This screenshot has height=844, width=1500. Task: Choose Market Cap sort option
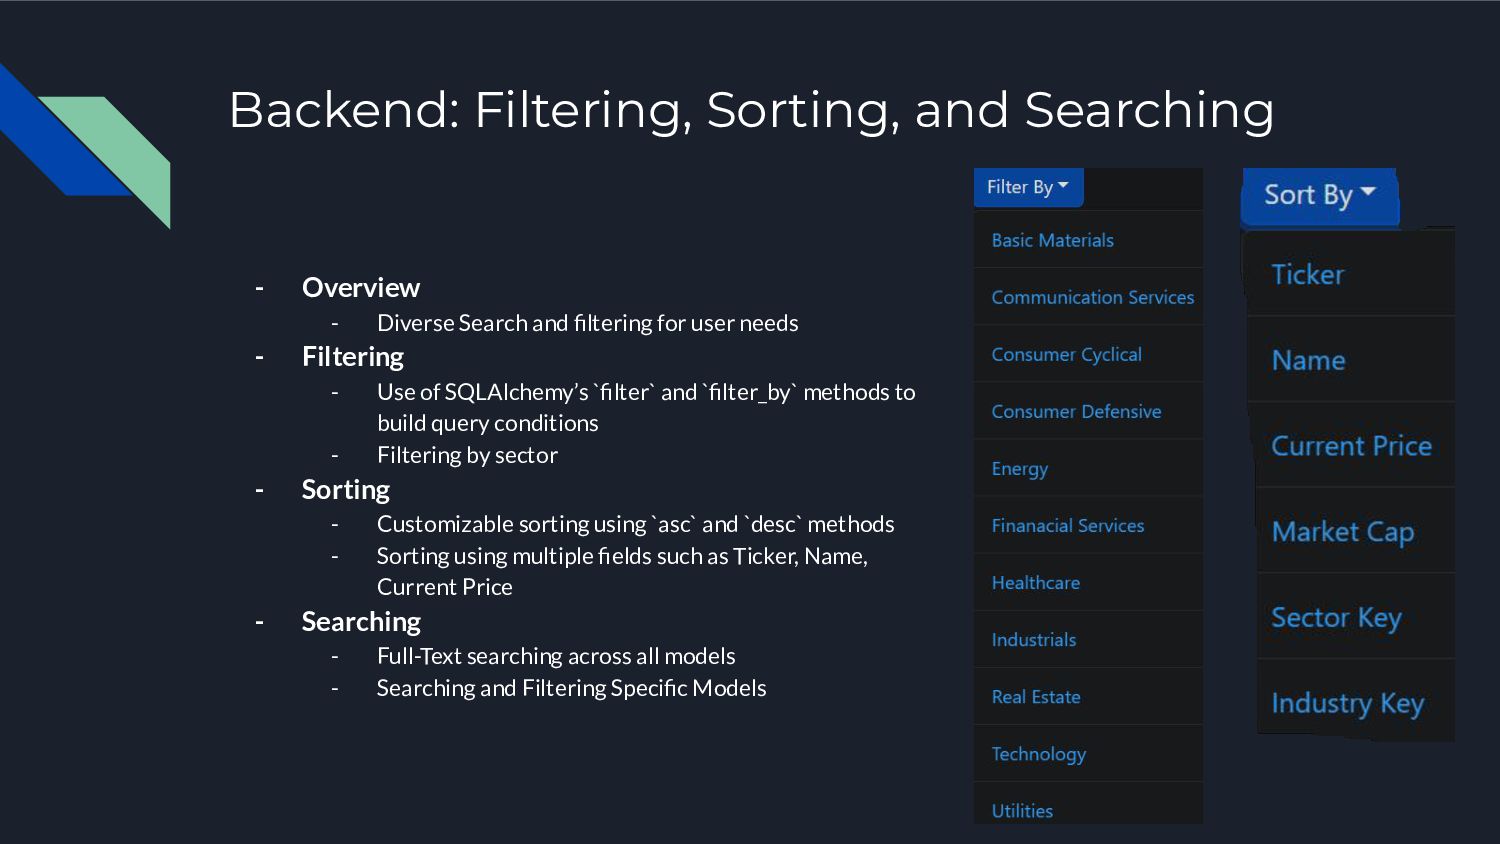[1355, 531]
